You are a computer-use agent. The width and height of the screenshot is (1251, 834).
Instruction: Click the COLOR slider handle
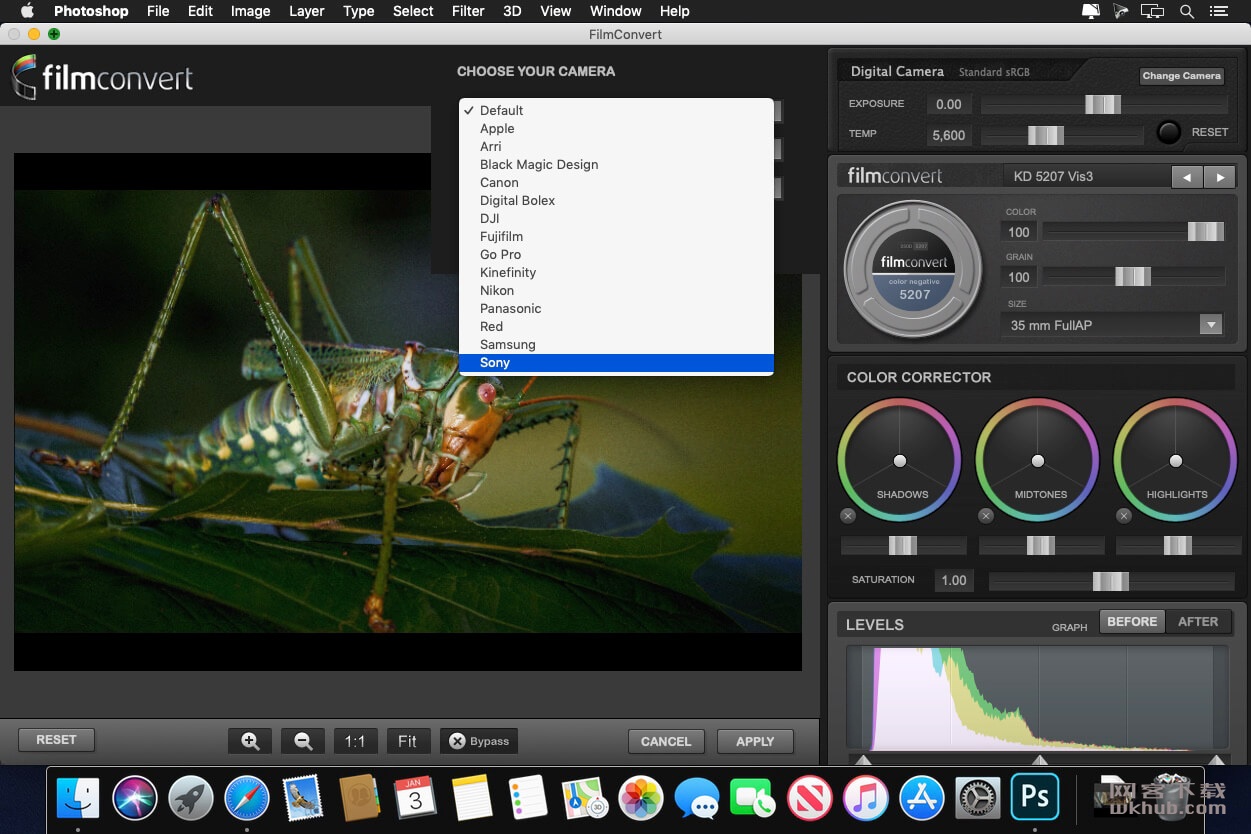pyautogui.click(x=1206, y=231)
